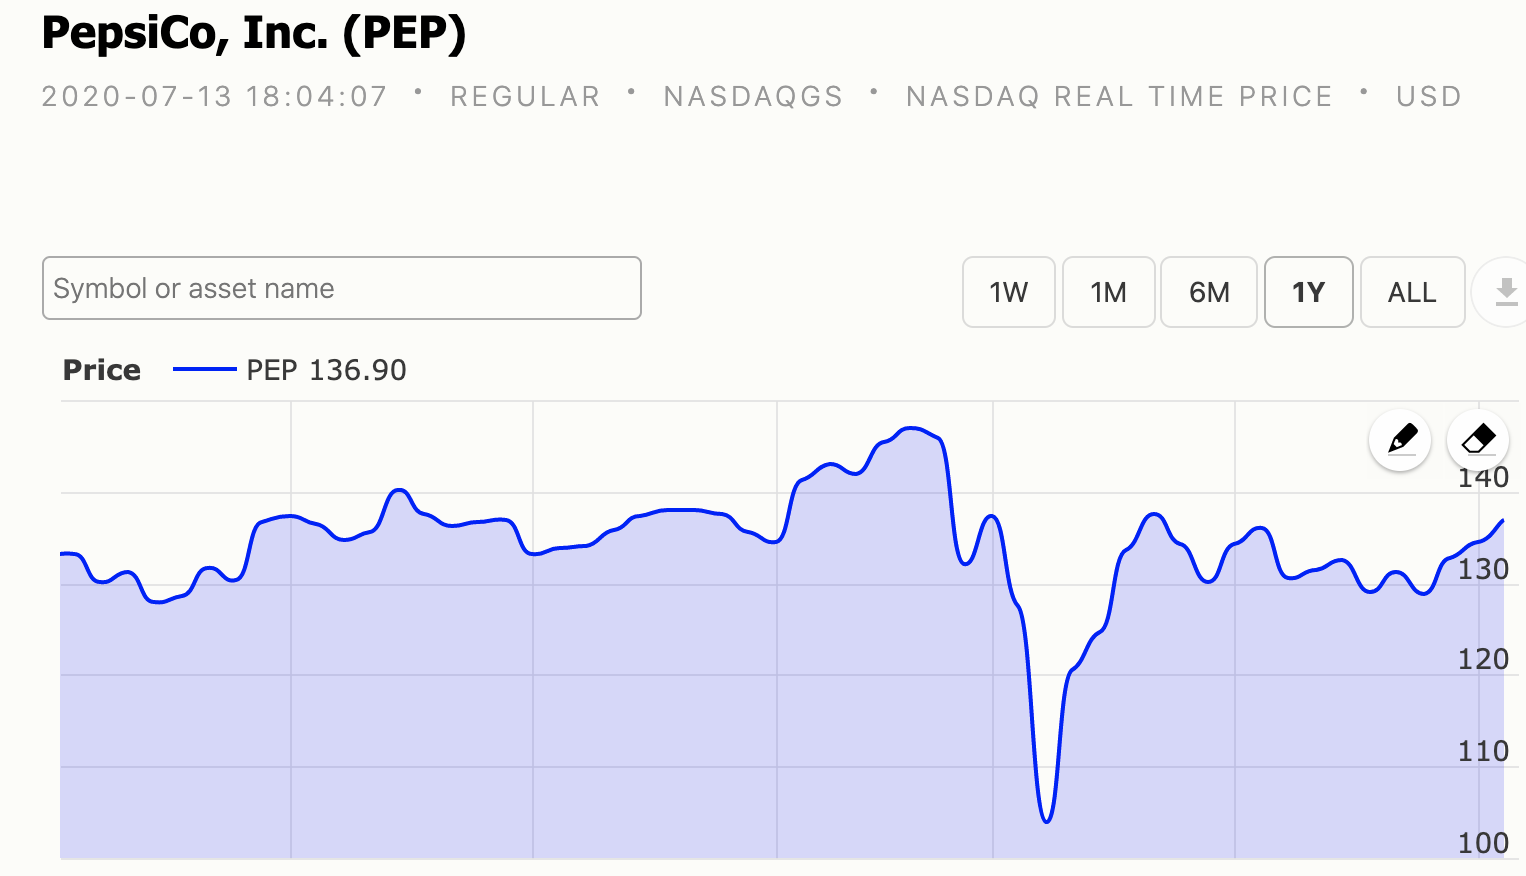The width and height of the screenshot is (1526, 876).
Task: Click the 100 price axis label
Action: pyautogui.click(x=1483, y=843)
